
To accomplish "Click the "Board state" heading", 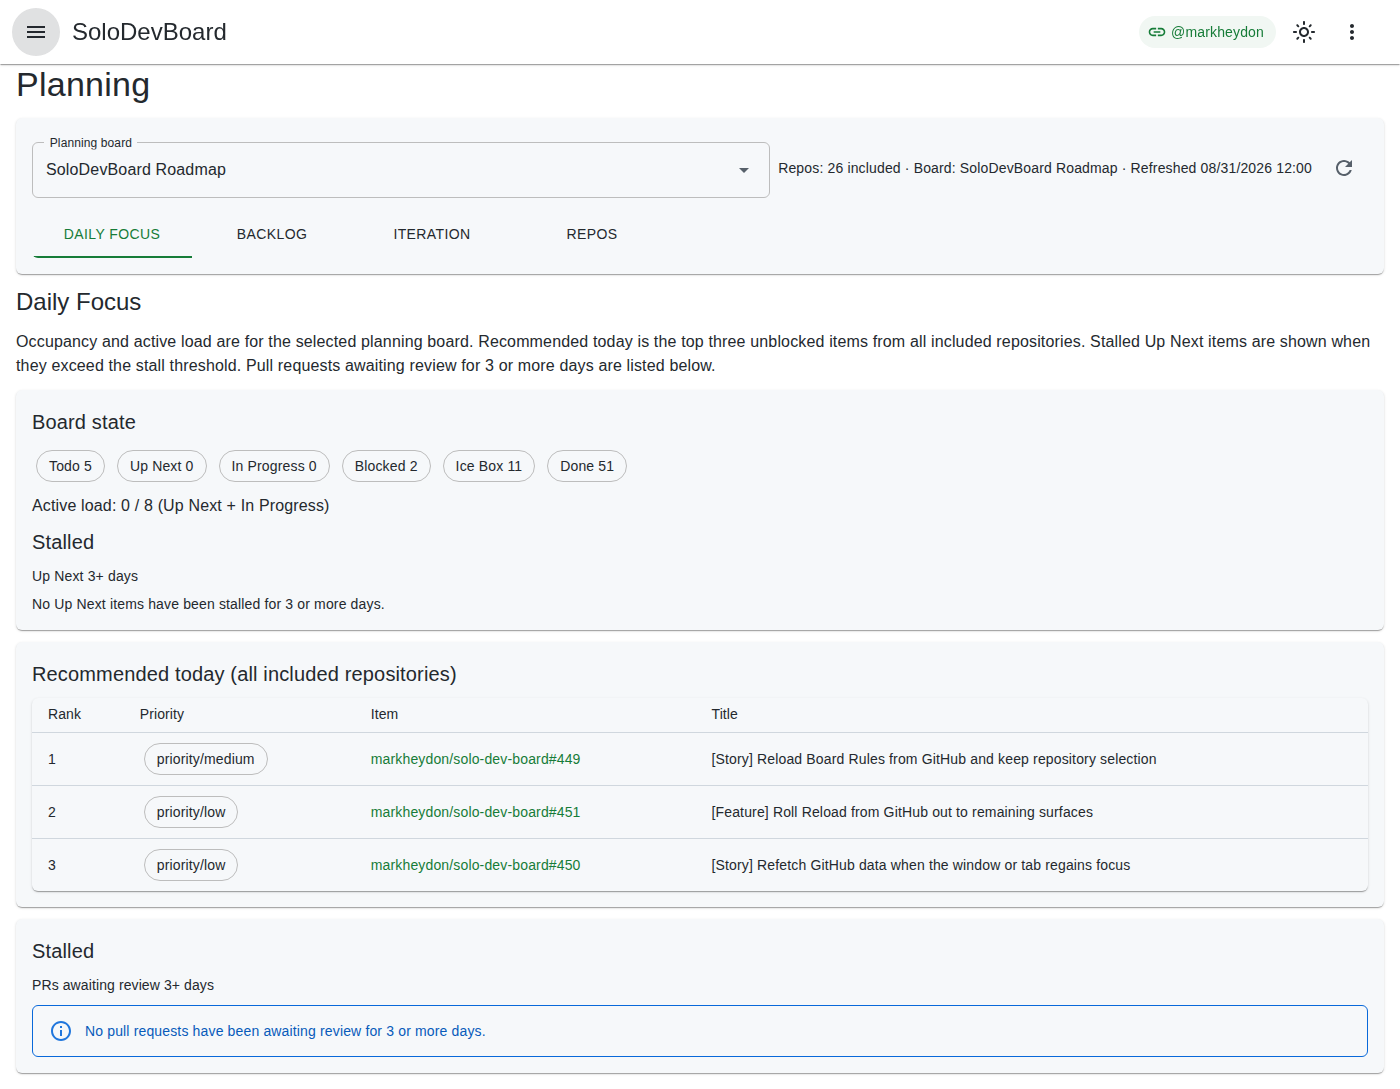I will [84, 422].
